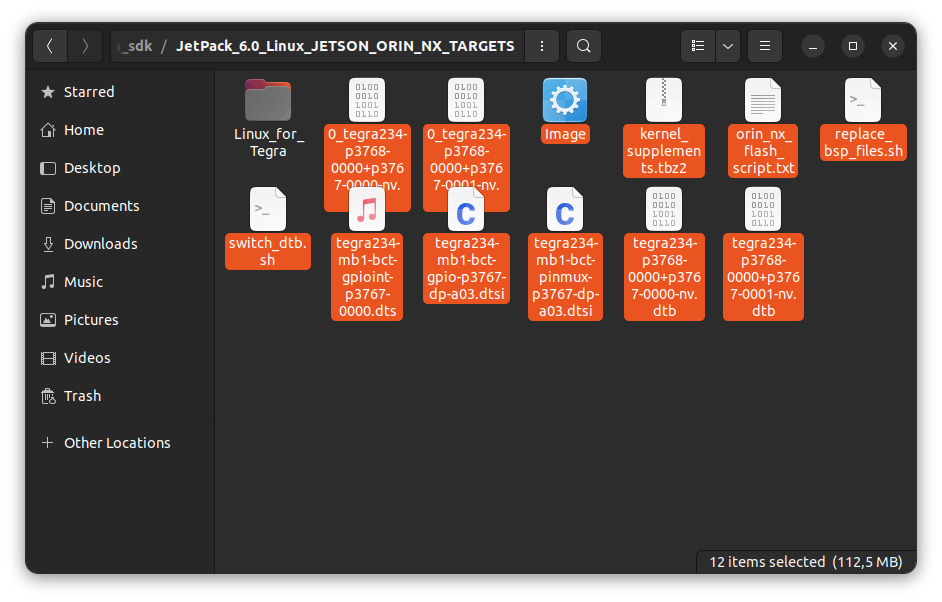Click 'Linux_for_Tegra' folder name label

(x=269, y=142)
